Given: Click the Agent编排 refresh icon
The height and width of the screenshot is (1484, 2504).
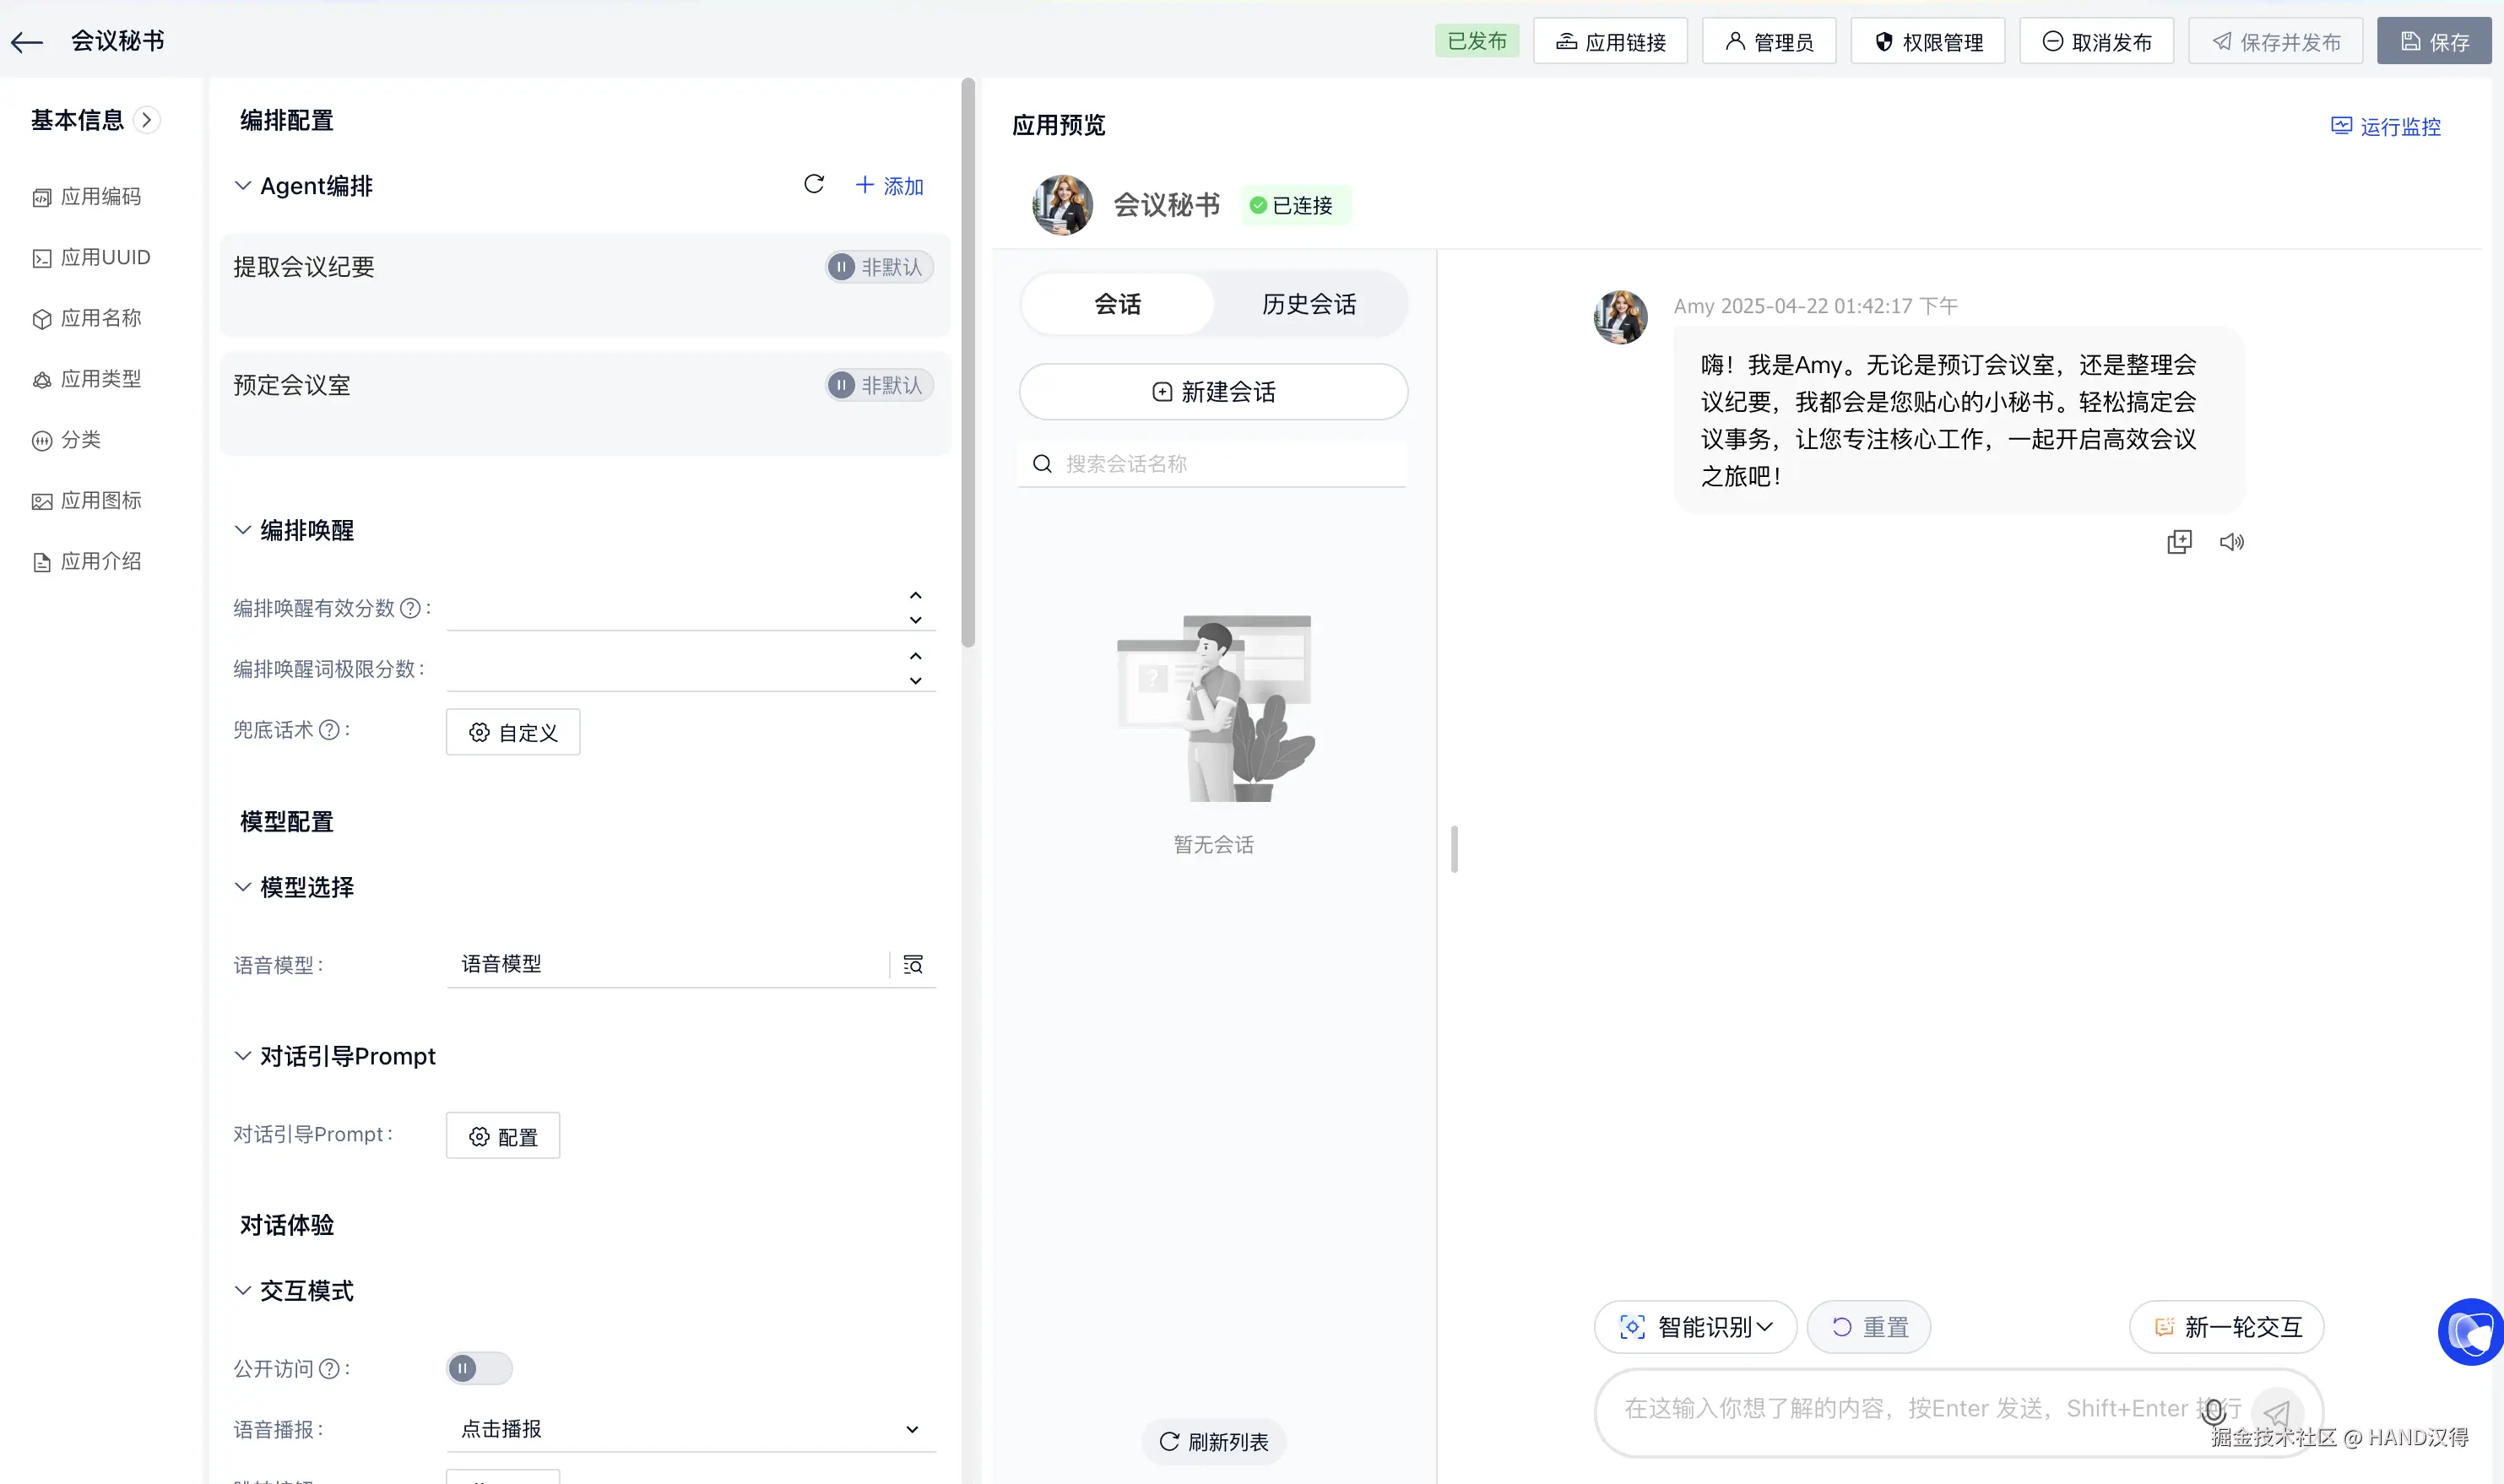Looking at the screenshot, I should [813, 184].
